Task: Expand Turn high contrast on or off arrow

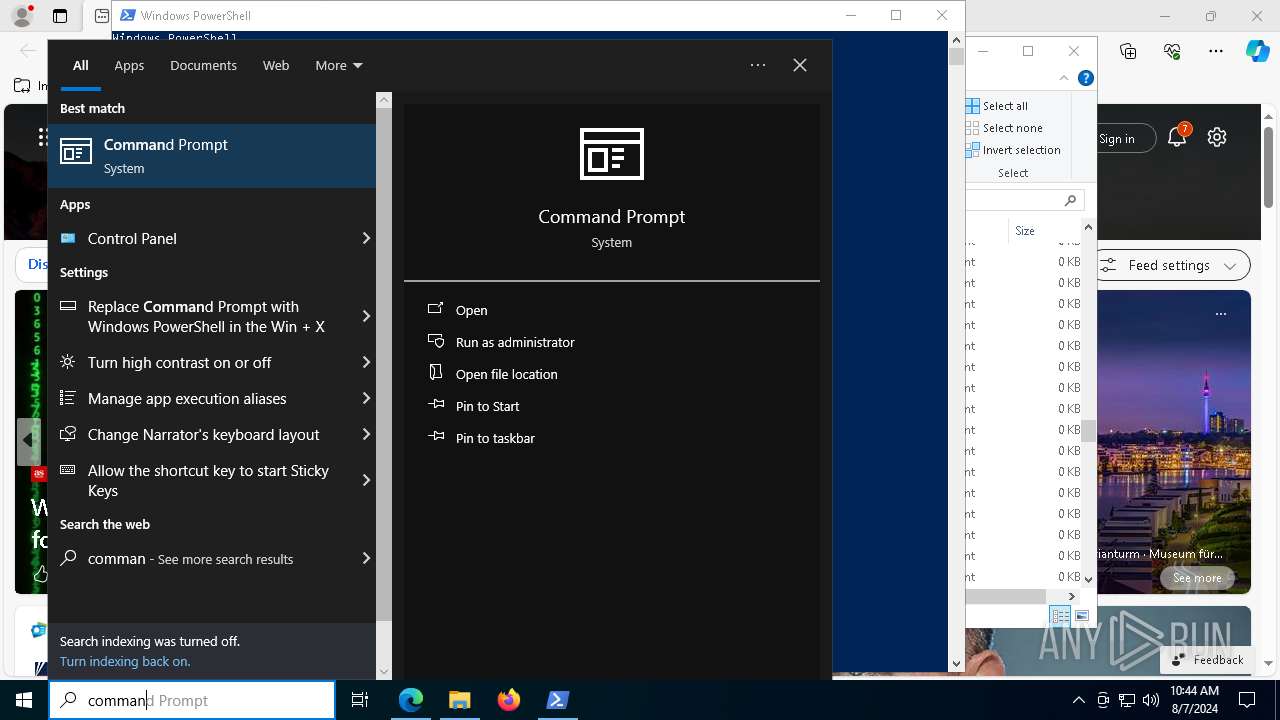Action: pyautogui.click(x=366, y=362)
